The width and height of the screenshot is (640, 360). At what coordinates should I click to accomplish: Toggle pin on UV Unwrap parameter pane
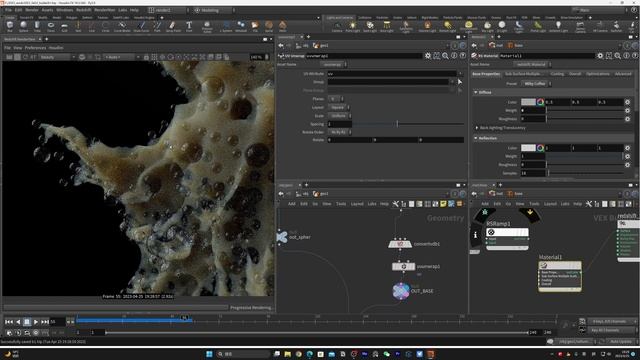click(x=454, y=45)
